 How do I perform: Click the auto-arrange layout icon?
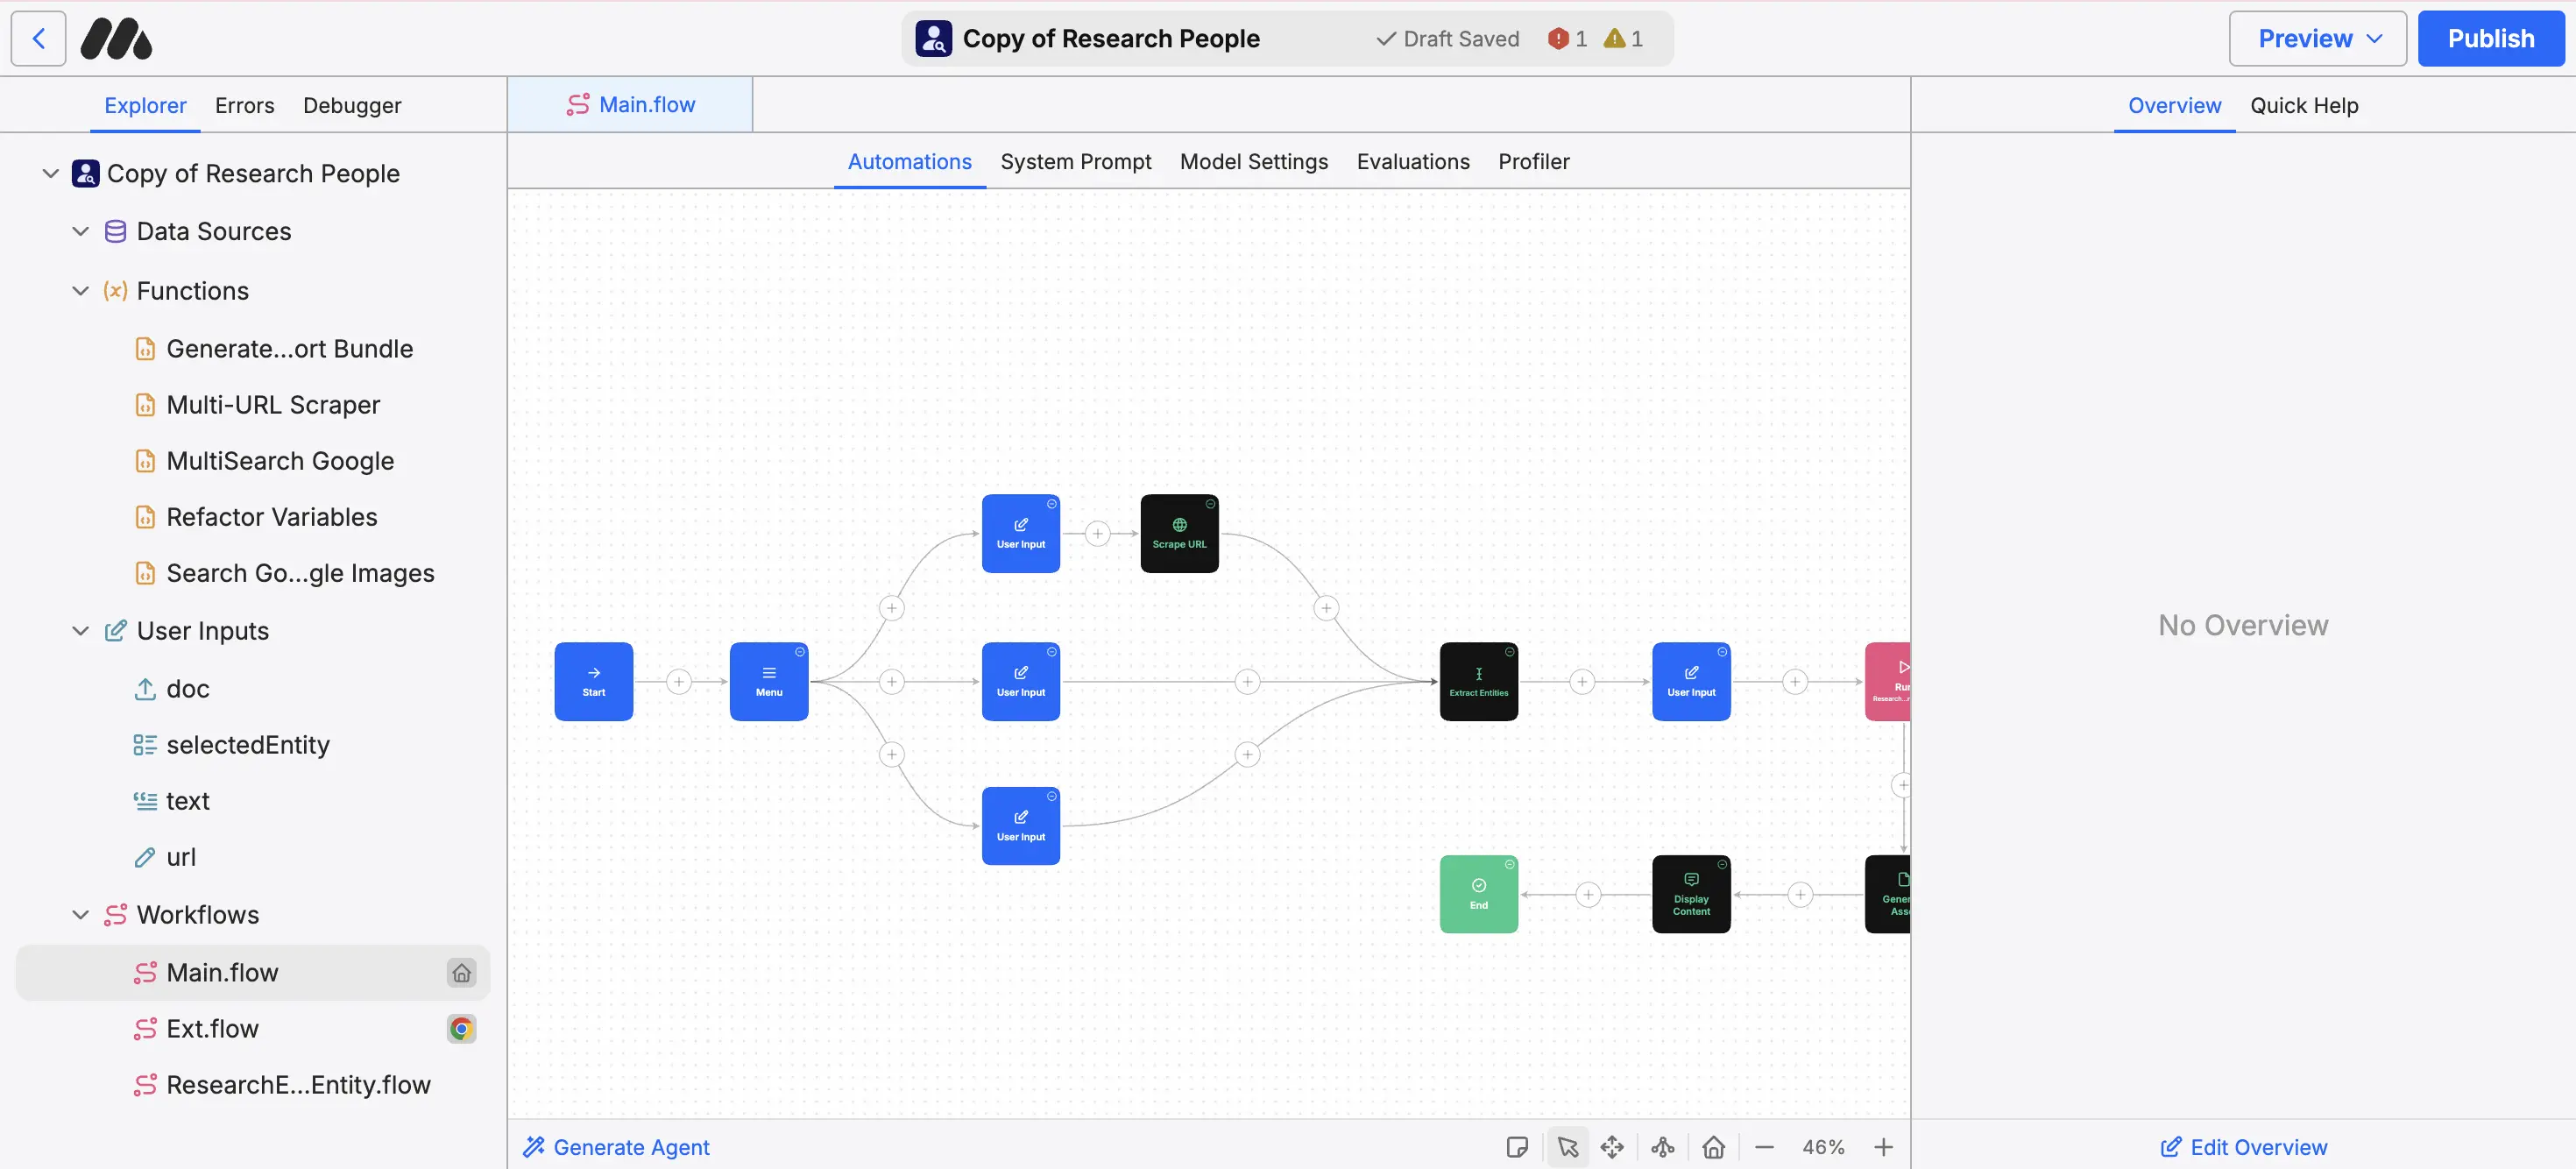click(1662, 1147)
